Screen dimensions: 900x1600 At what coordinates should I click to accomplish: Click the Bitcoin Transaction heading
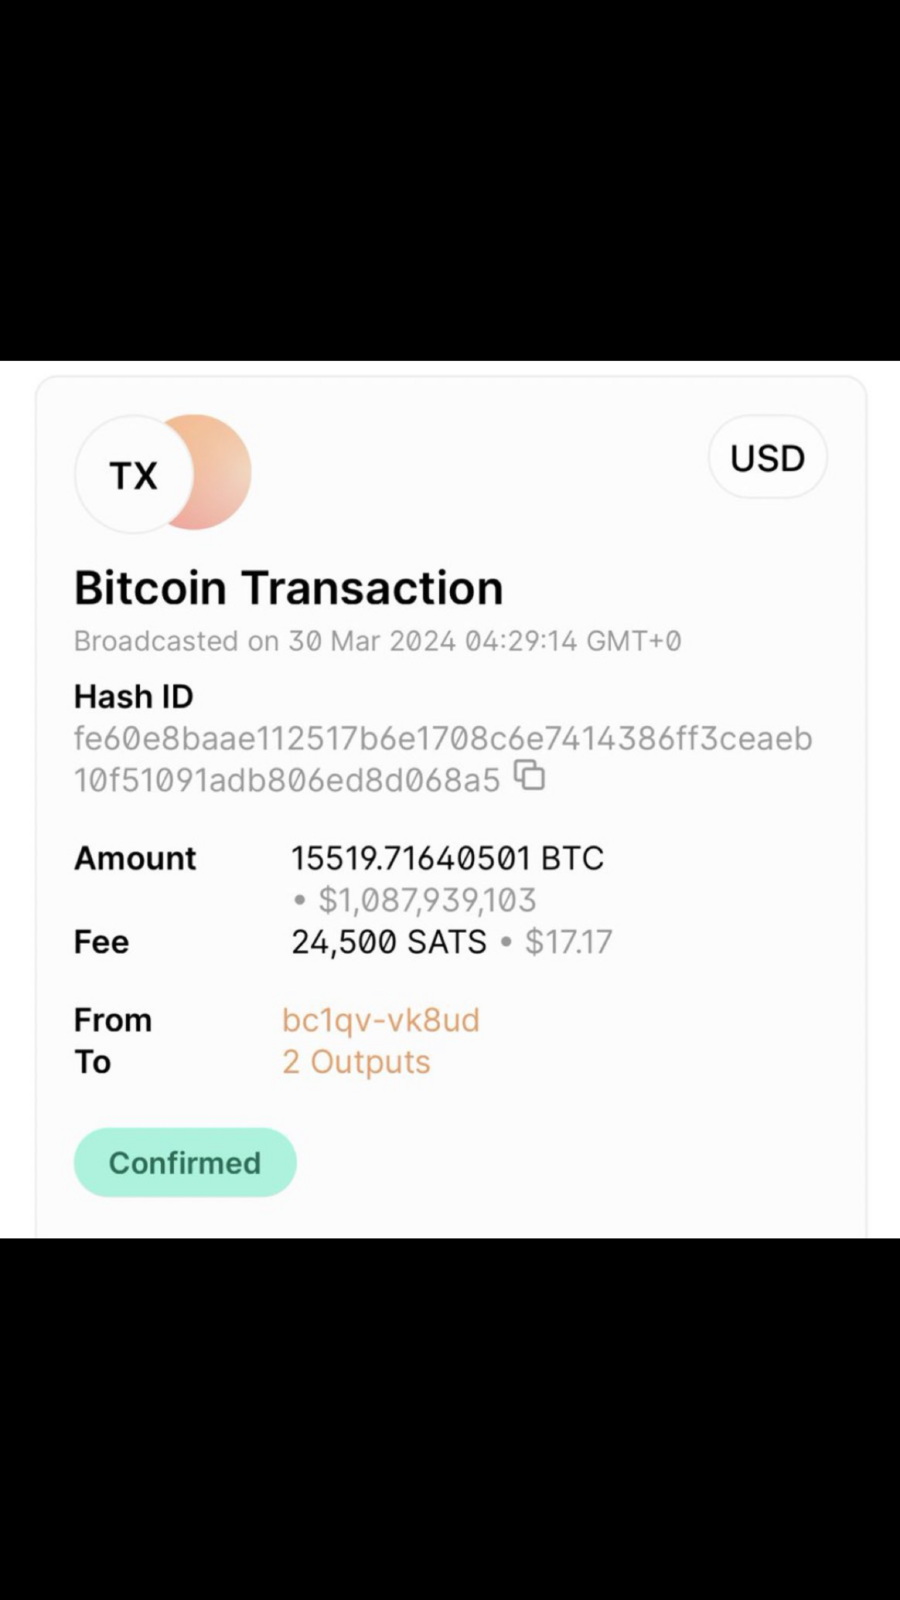(x=288, y=588)
